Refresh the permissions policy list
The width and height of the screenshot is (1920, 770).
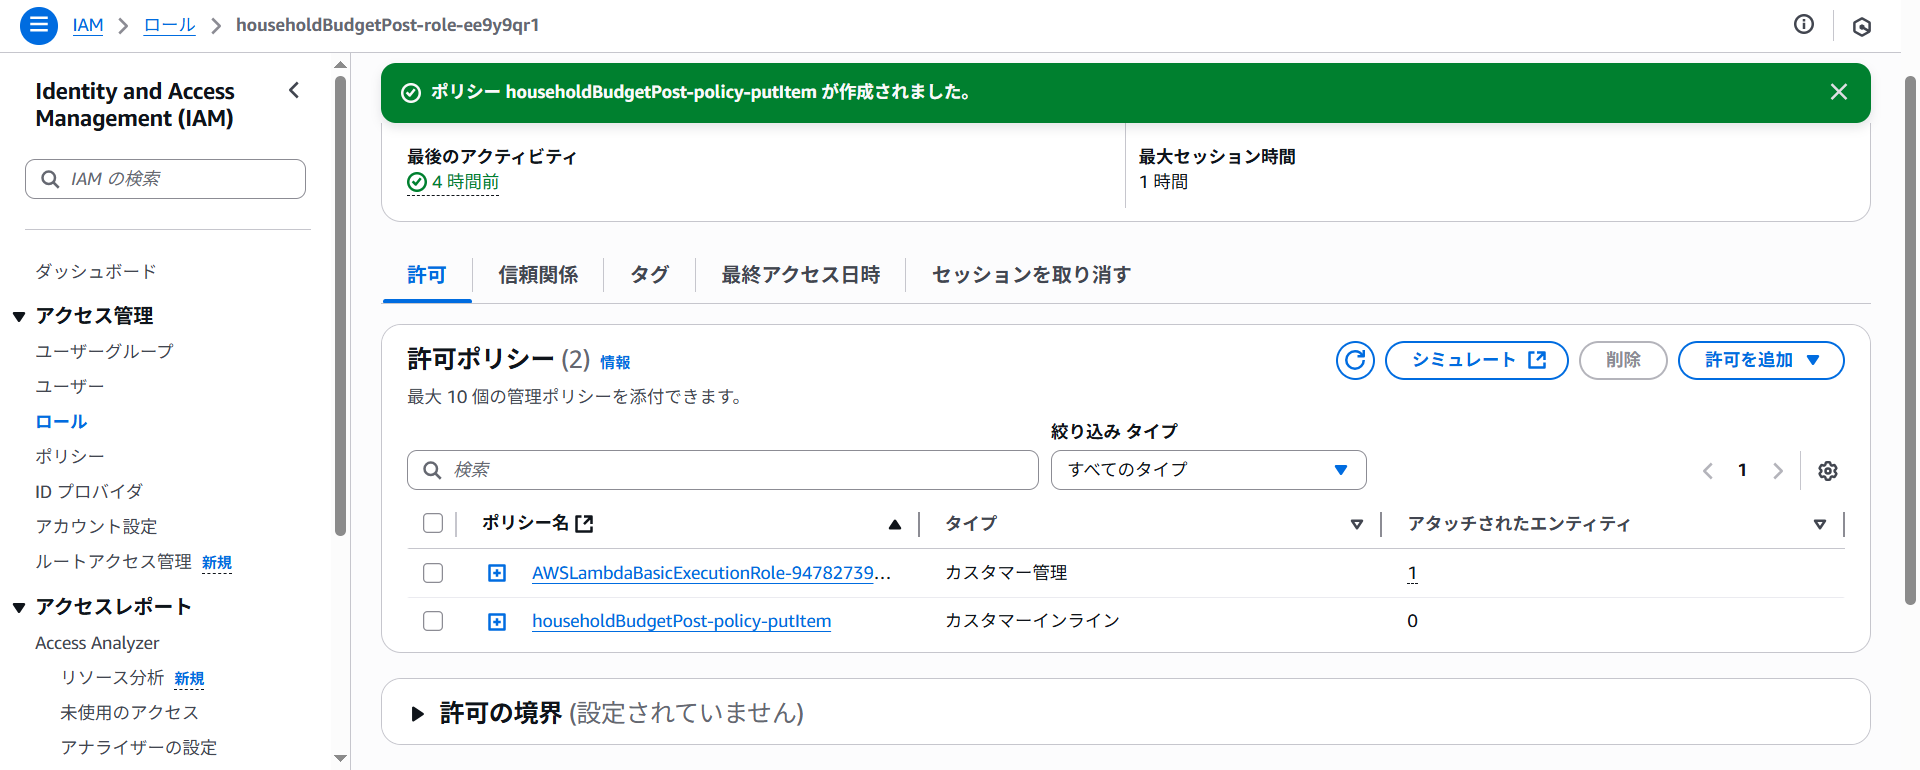pyautogui.click(x=1355, y=360)
